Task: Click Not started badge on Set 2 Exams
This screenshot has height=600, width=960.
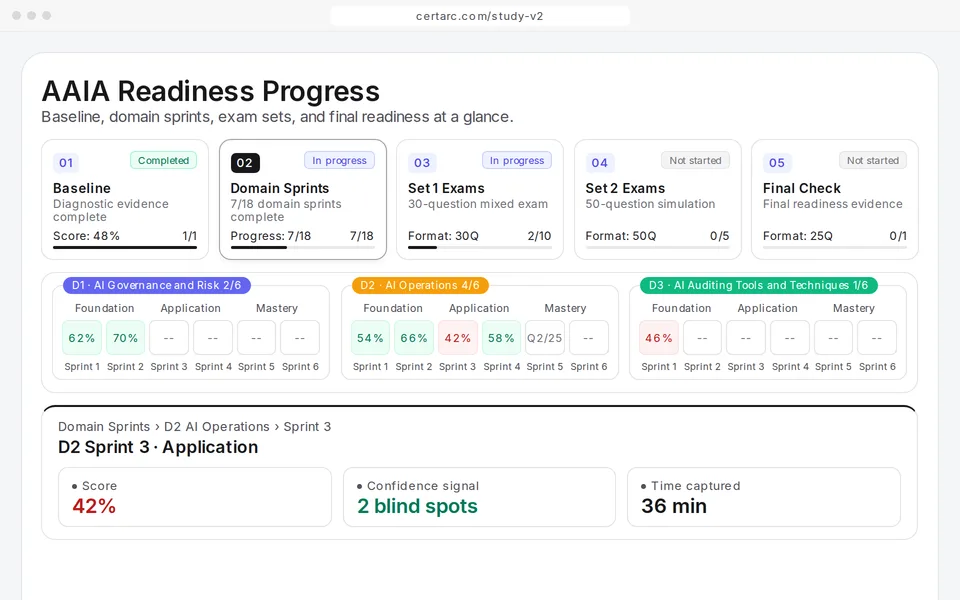Action: click(x=696, y=160)
